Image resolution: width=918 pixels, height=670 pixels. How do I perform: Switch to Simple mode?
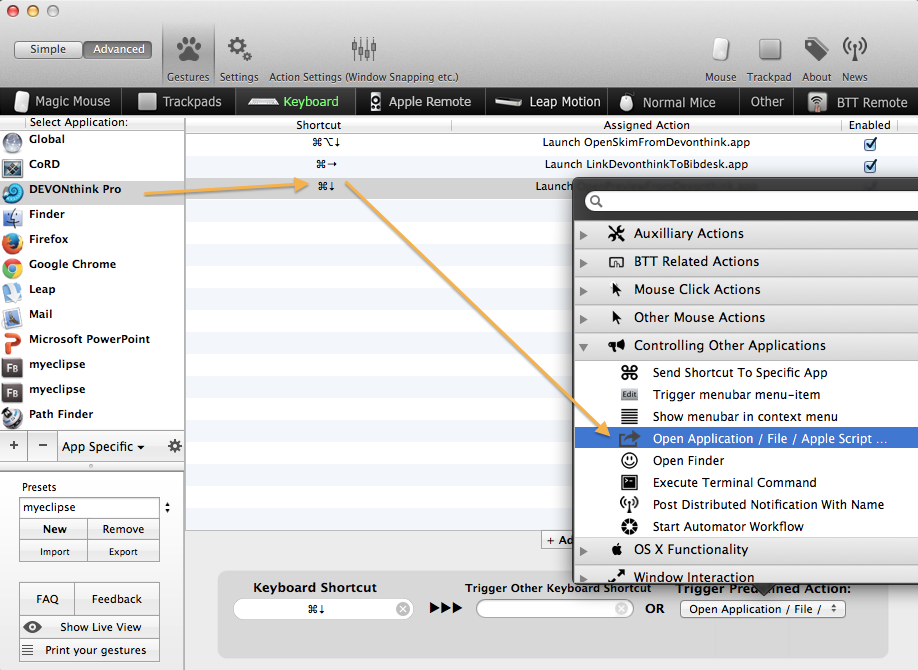[x=48, y=49]
